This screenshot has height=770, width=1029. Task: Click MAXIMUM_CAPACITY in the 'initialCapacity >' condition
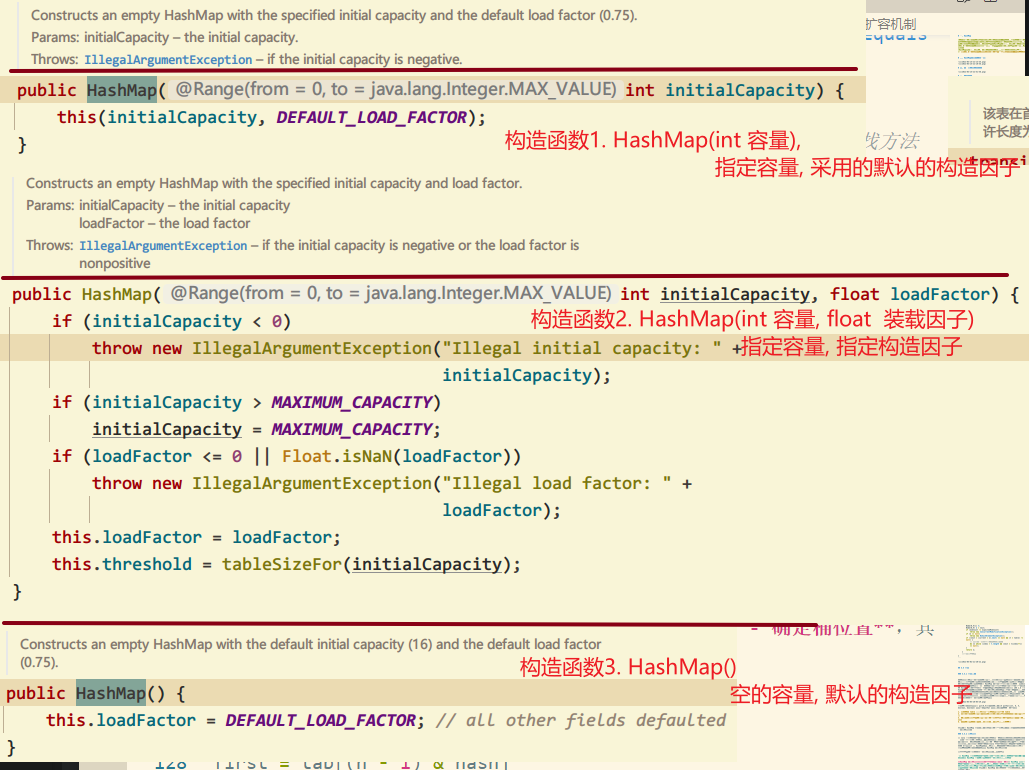pos(352,402)
